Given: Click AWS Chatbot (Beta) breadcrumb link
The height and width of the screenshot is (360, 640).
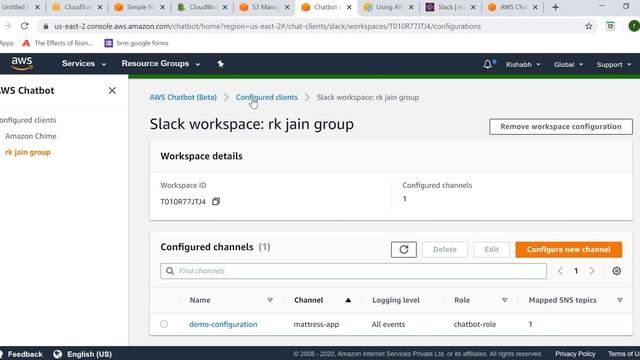Looking at the screenshot, I should 183,97.
